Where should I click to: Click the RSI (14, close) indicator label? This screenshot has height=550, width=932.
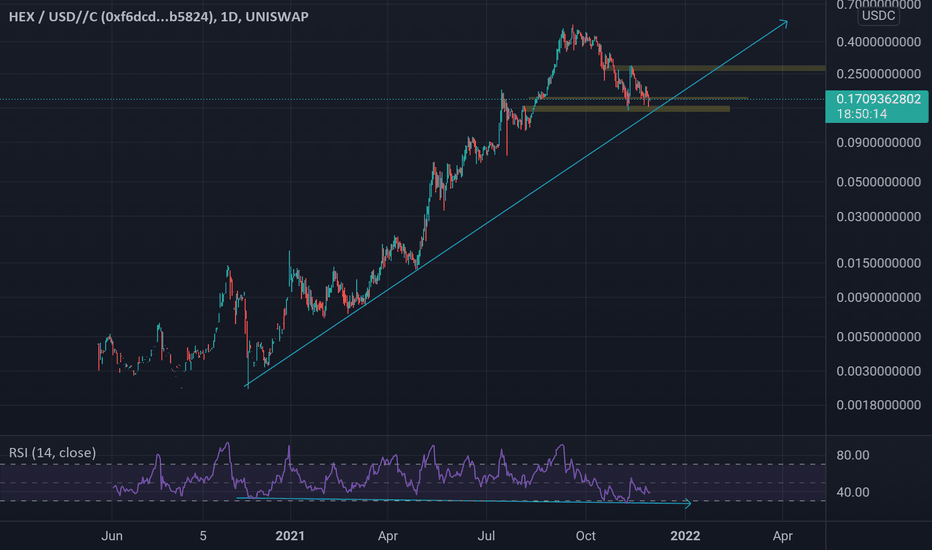52,452
